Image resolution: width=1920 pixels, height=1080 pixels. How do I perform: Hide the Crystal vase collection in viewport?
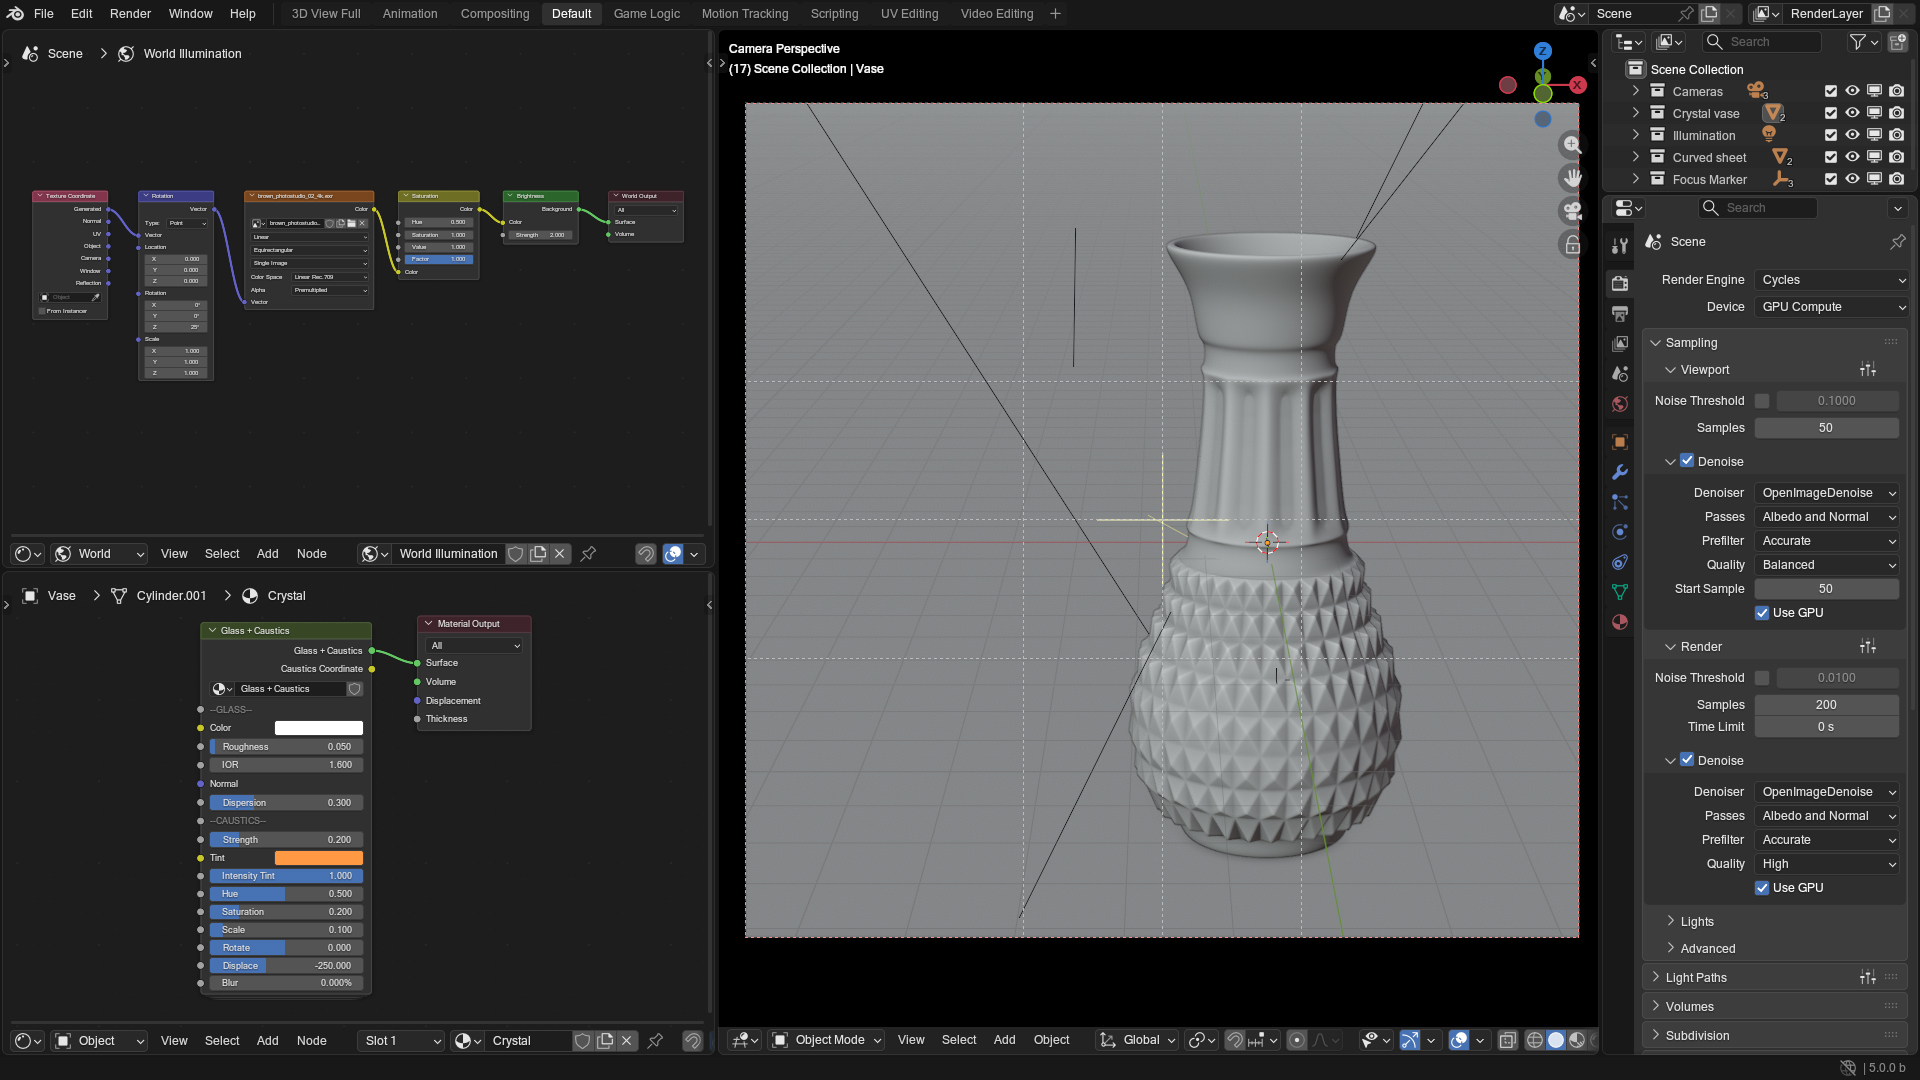[x=1852, y=113]
